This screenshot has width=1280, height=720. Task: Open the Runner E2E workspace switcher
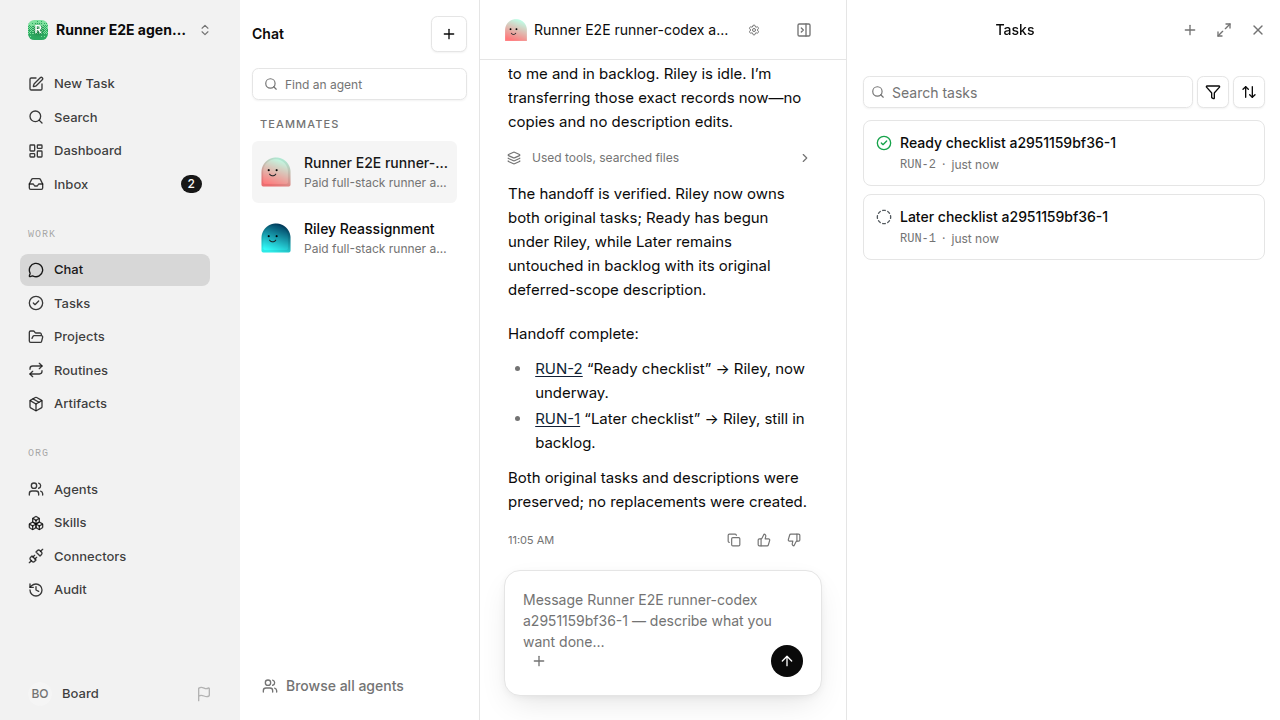[120, 30]
